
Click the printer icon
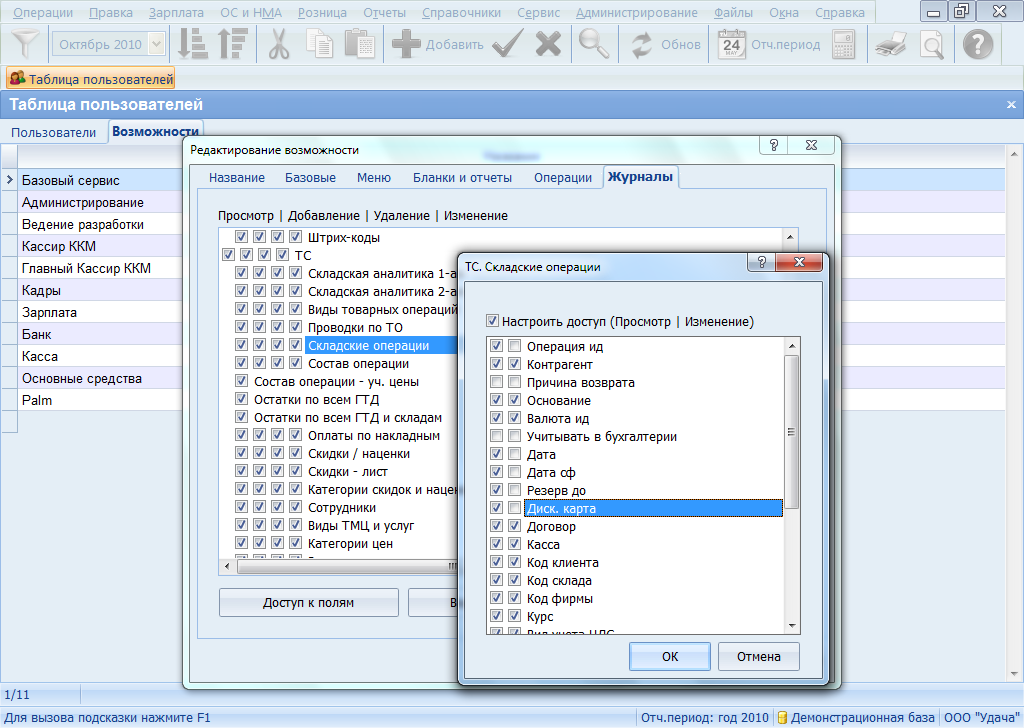890,44
